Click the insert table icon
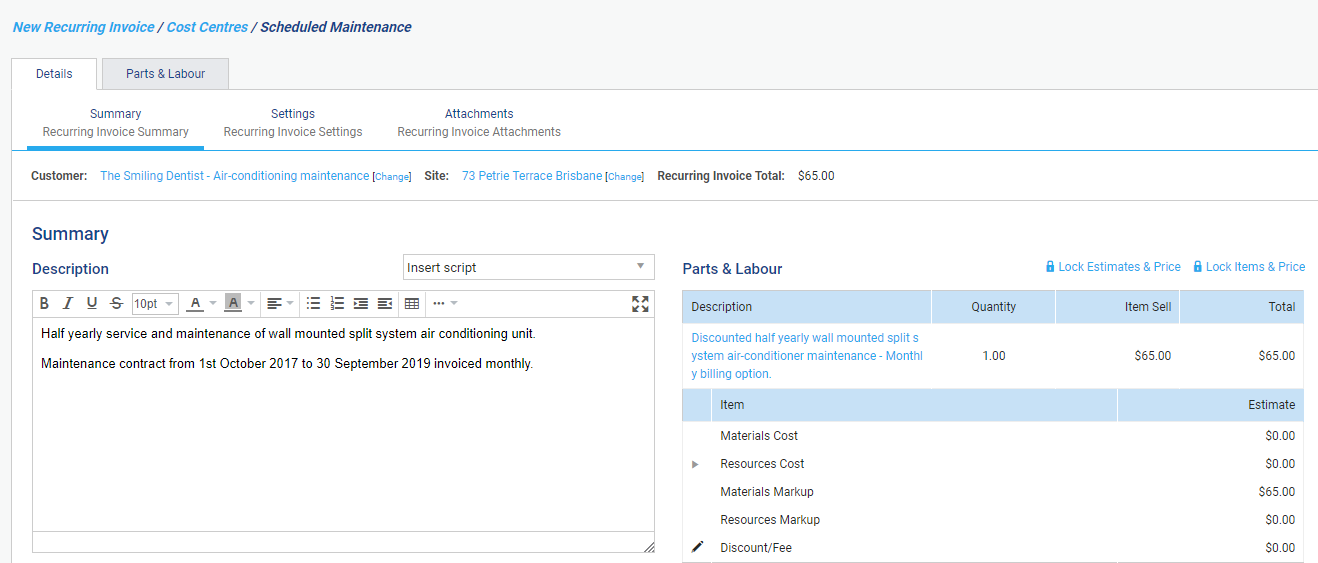Screen dimensions: 1318x563 coord(411,304)
